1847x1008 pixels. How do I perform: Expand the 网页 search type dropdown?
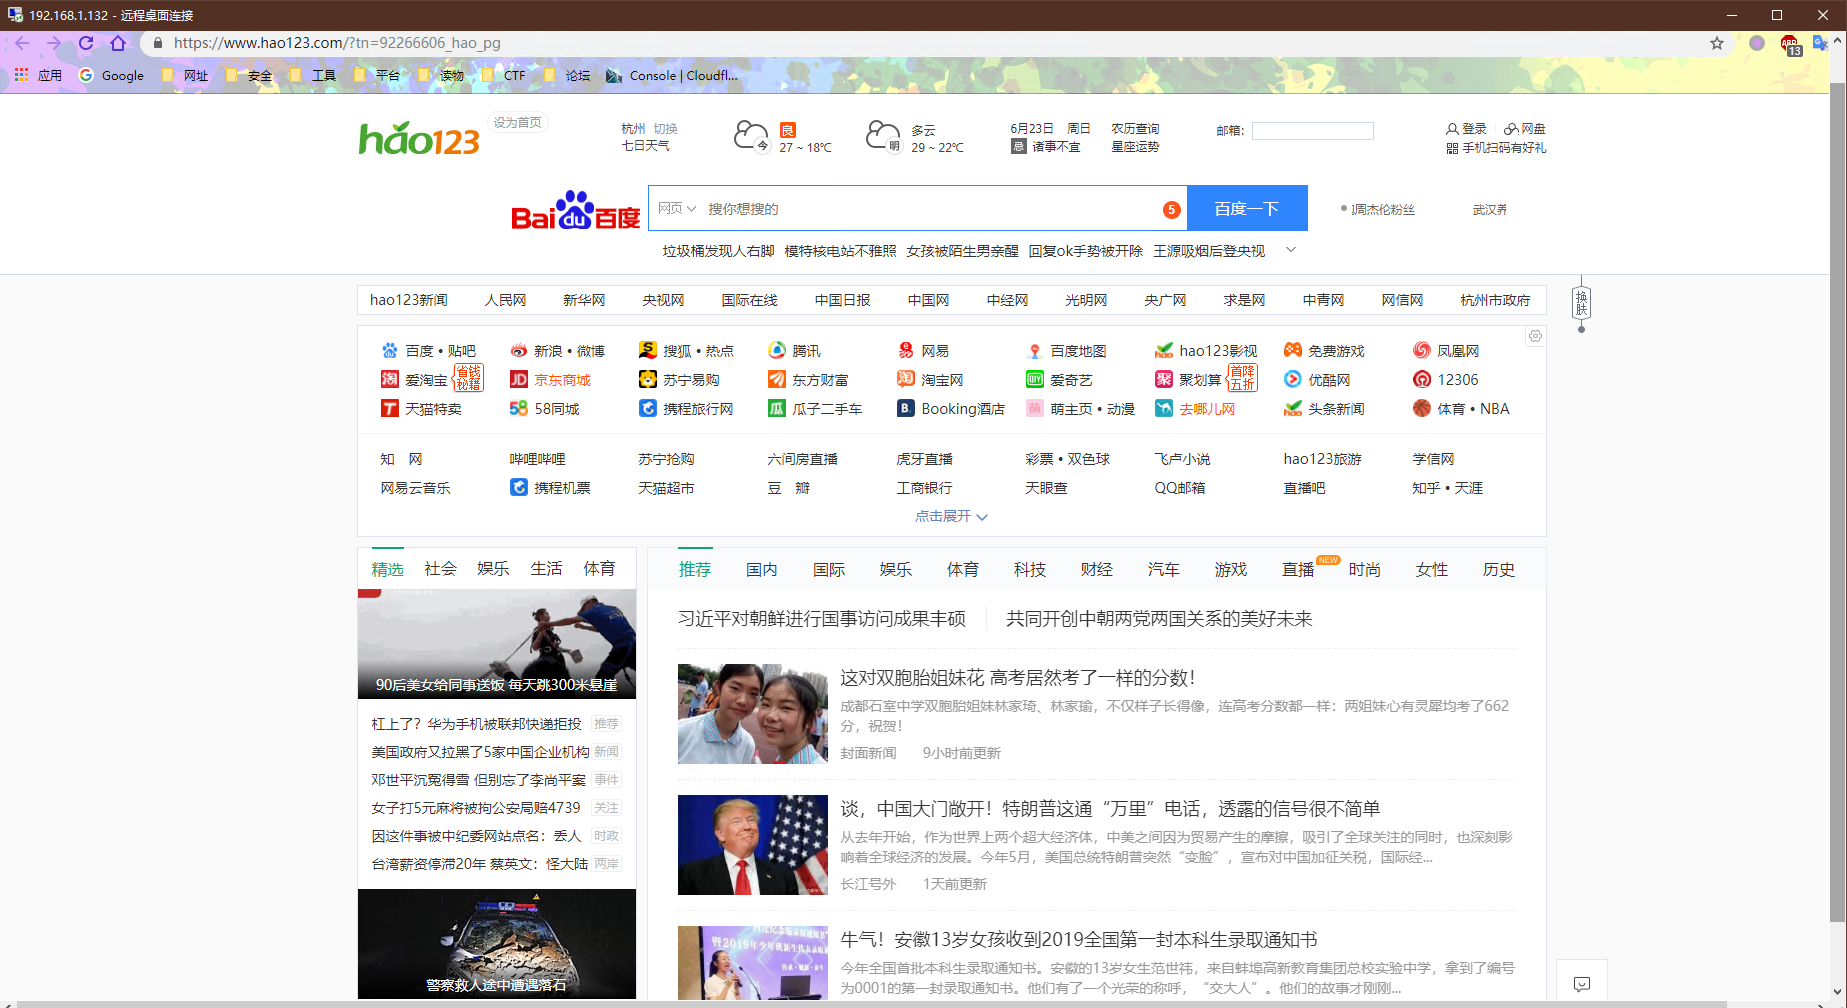(x=677, y=208)
